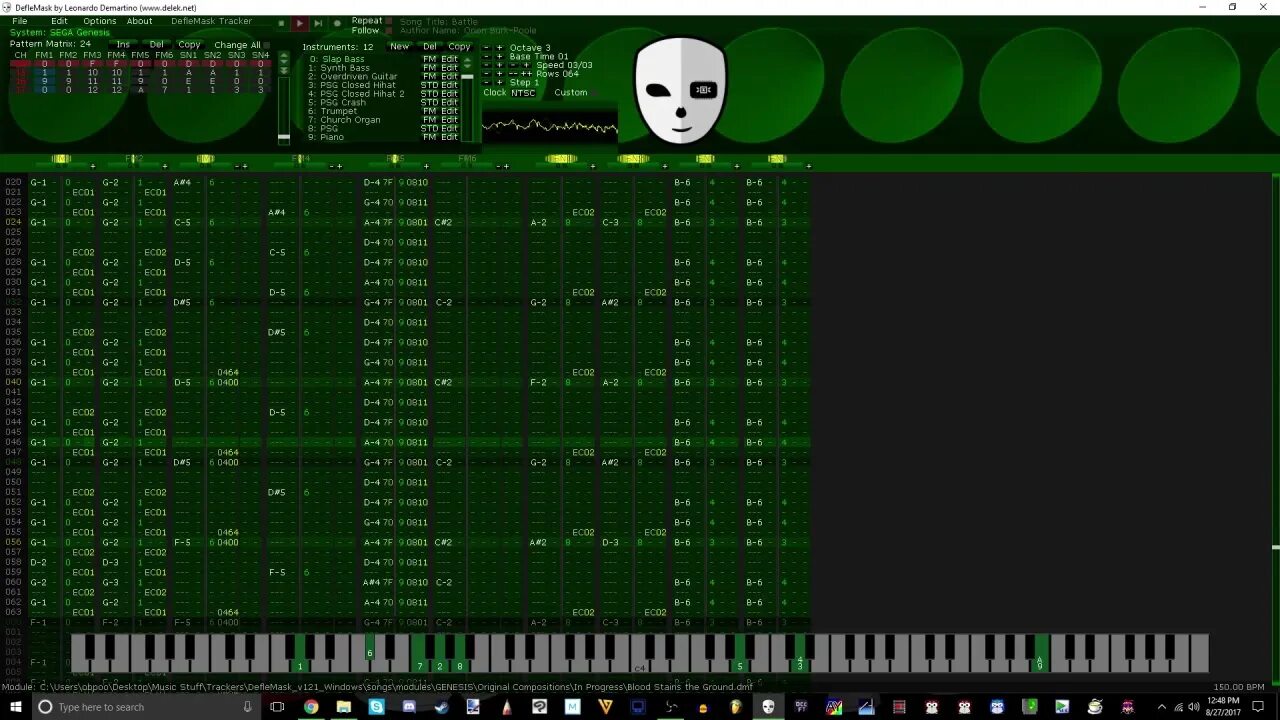The width and height of the screenshot is (1280, 720).
Task: Open the Options menu
Action: coord(100,21)
